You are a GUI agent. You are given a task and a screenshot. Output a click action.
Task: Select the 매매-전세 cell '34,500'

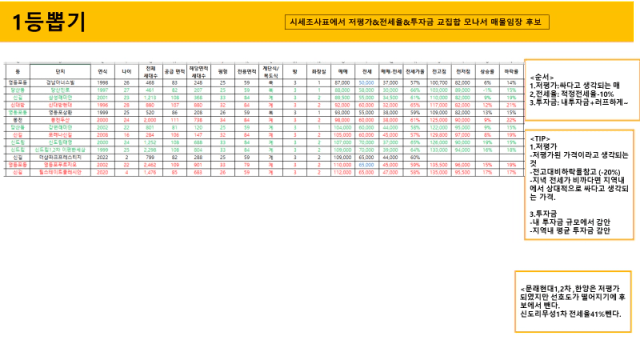point(391,98)
